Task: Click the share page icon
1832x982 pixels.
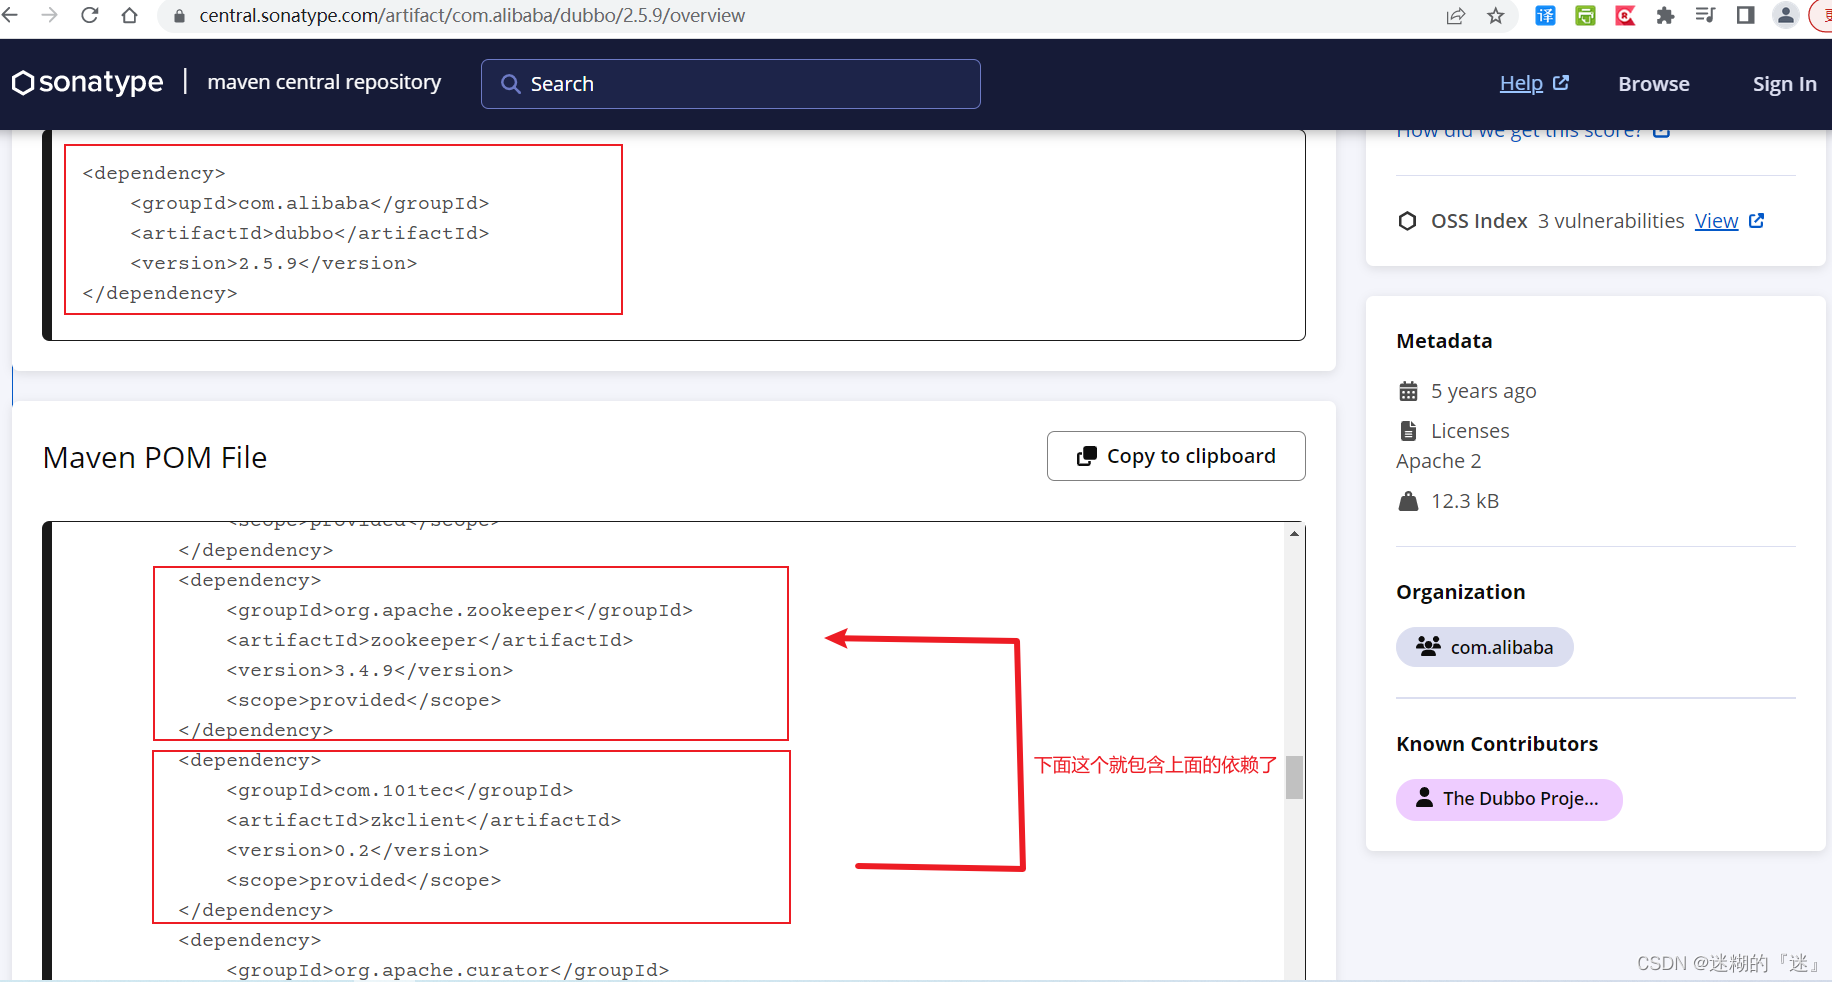Action: (x=1456, y=16)
